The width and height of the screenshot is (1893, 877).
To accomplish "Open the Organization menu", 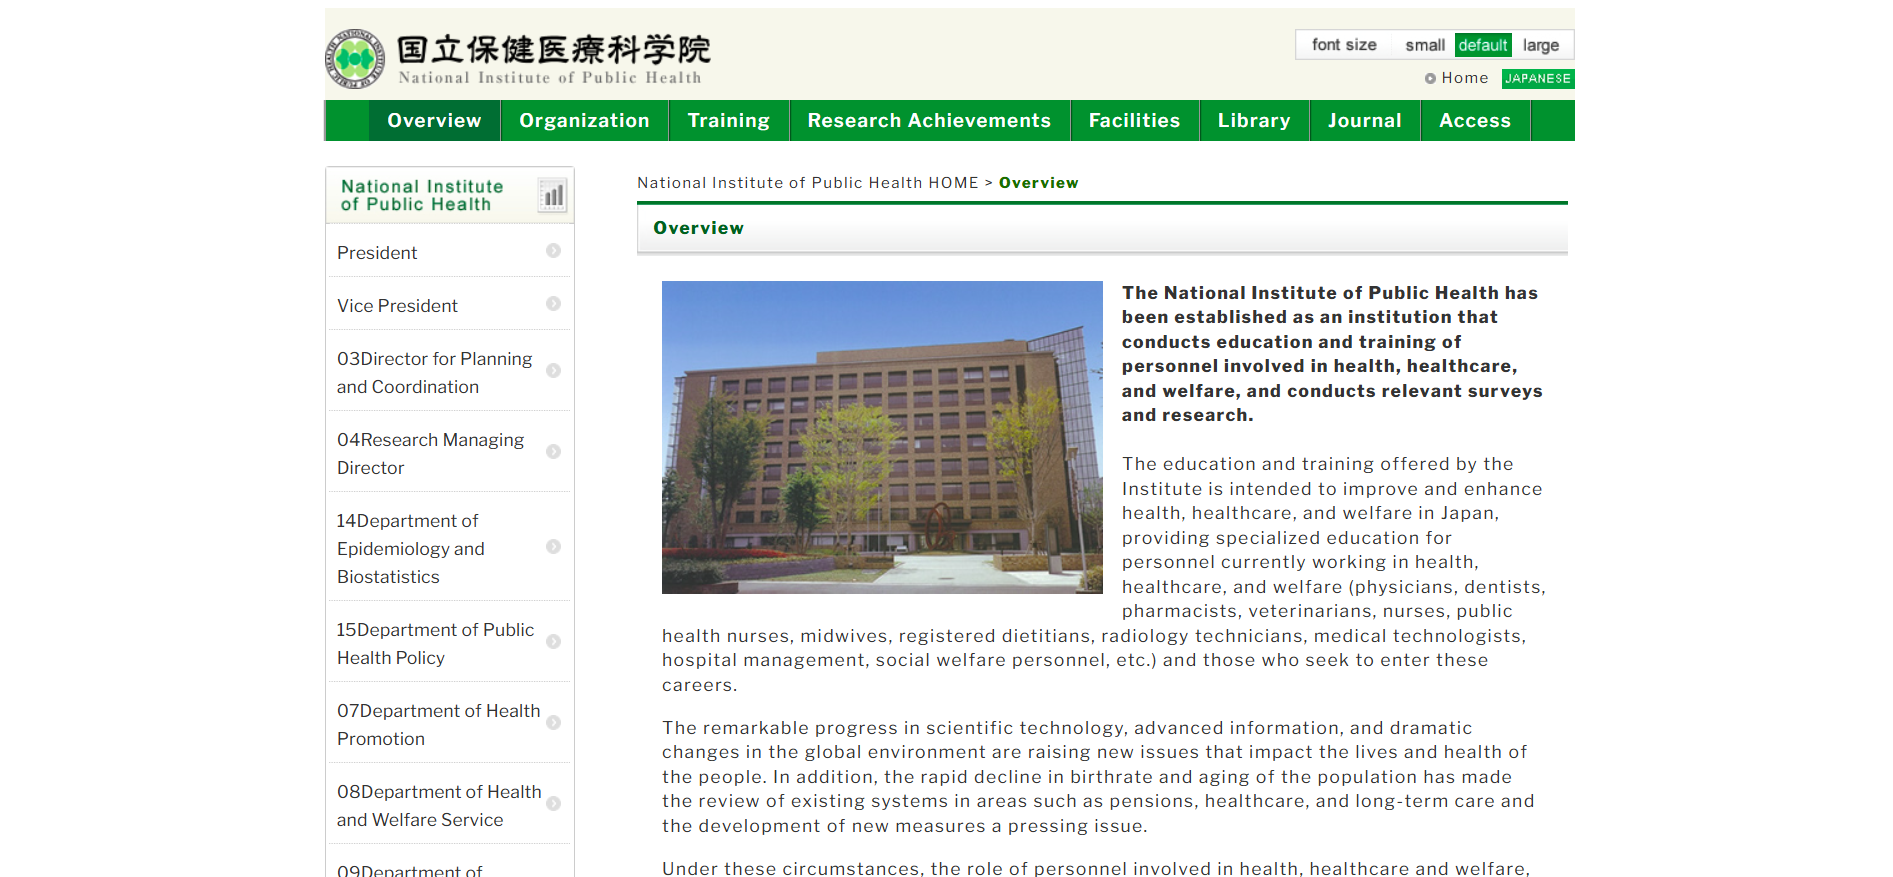I will tap(584, 121).
